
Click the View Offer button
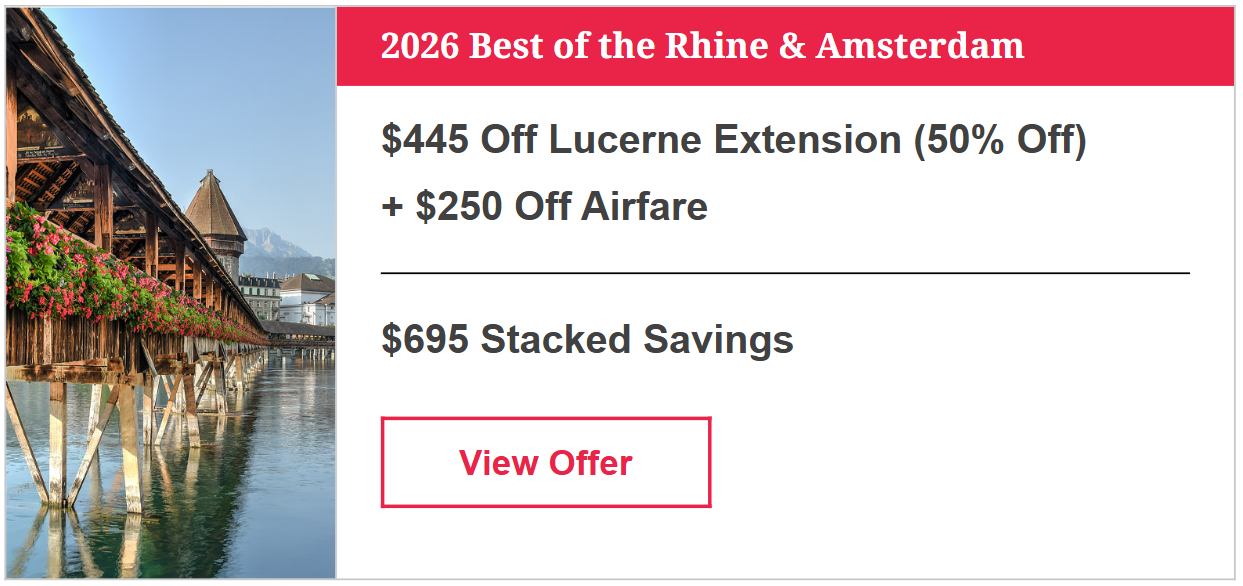click(x=545, y=463)
